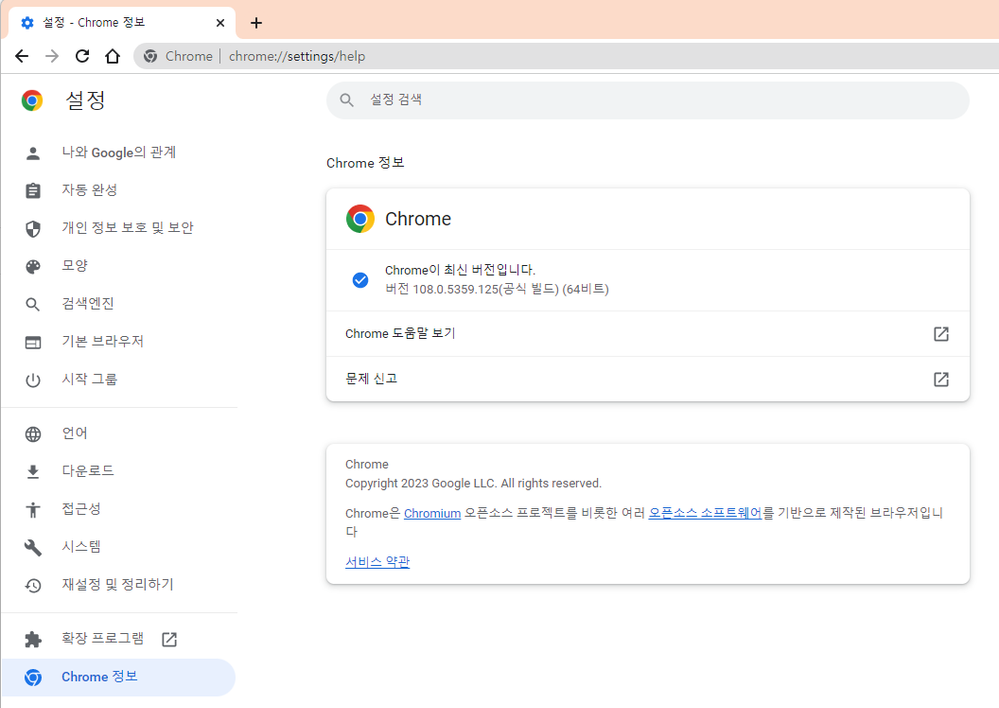The width and height of the screenshot is (999, 708).
Task: Open the 서비스 약관 link
Action: [x=377, y=562]
